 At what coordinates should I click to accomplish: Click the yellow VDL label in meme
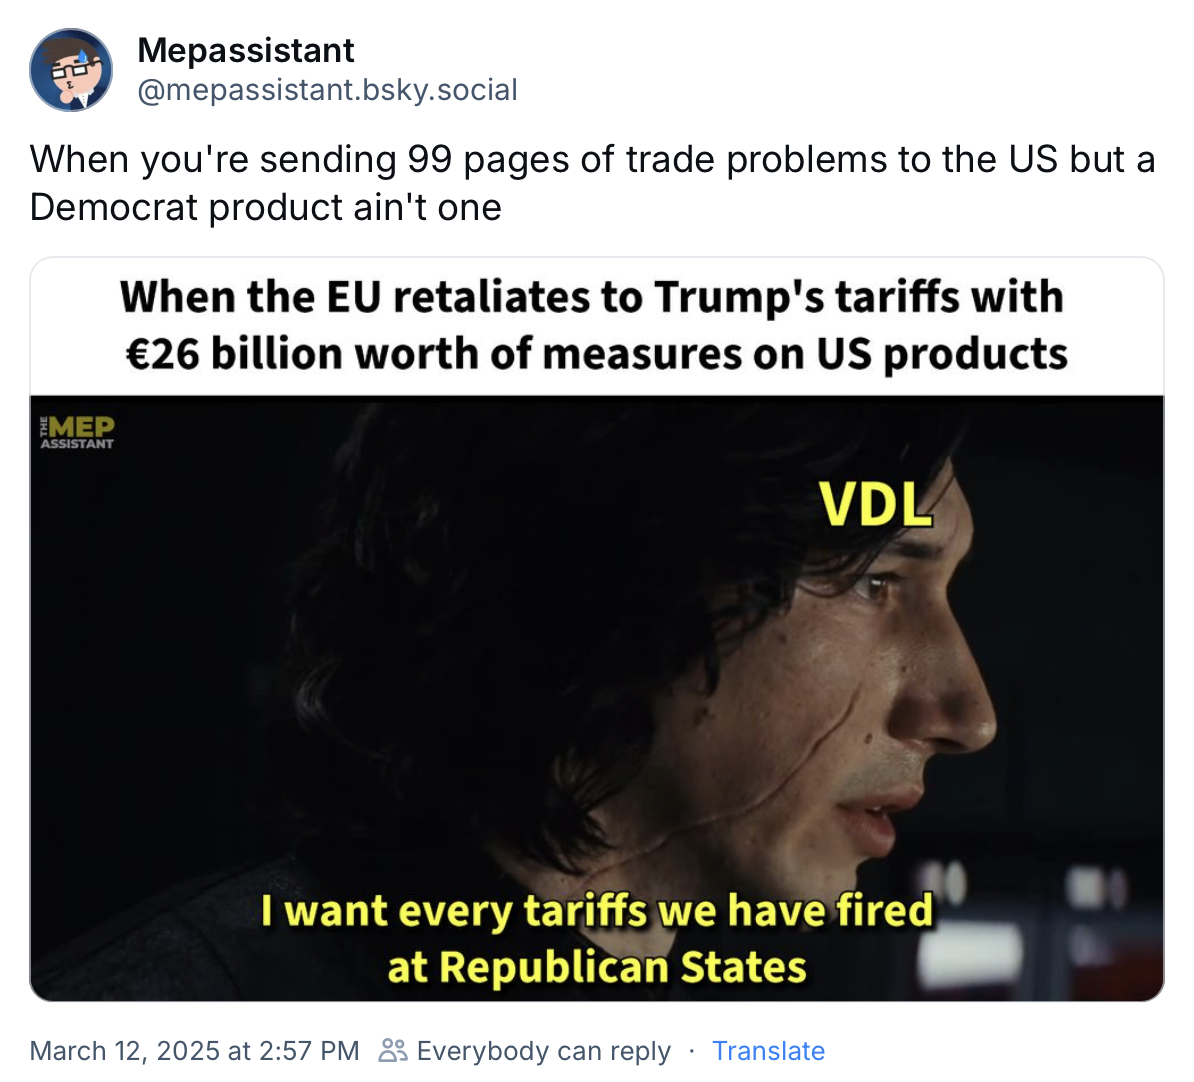tap(876, 504)
